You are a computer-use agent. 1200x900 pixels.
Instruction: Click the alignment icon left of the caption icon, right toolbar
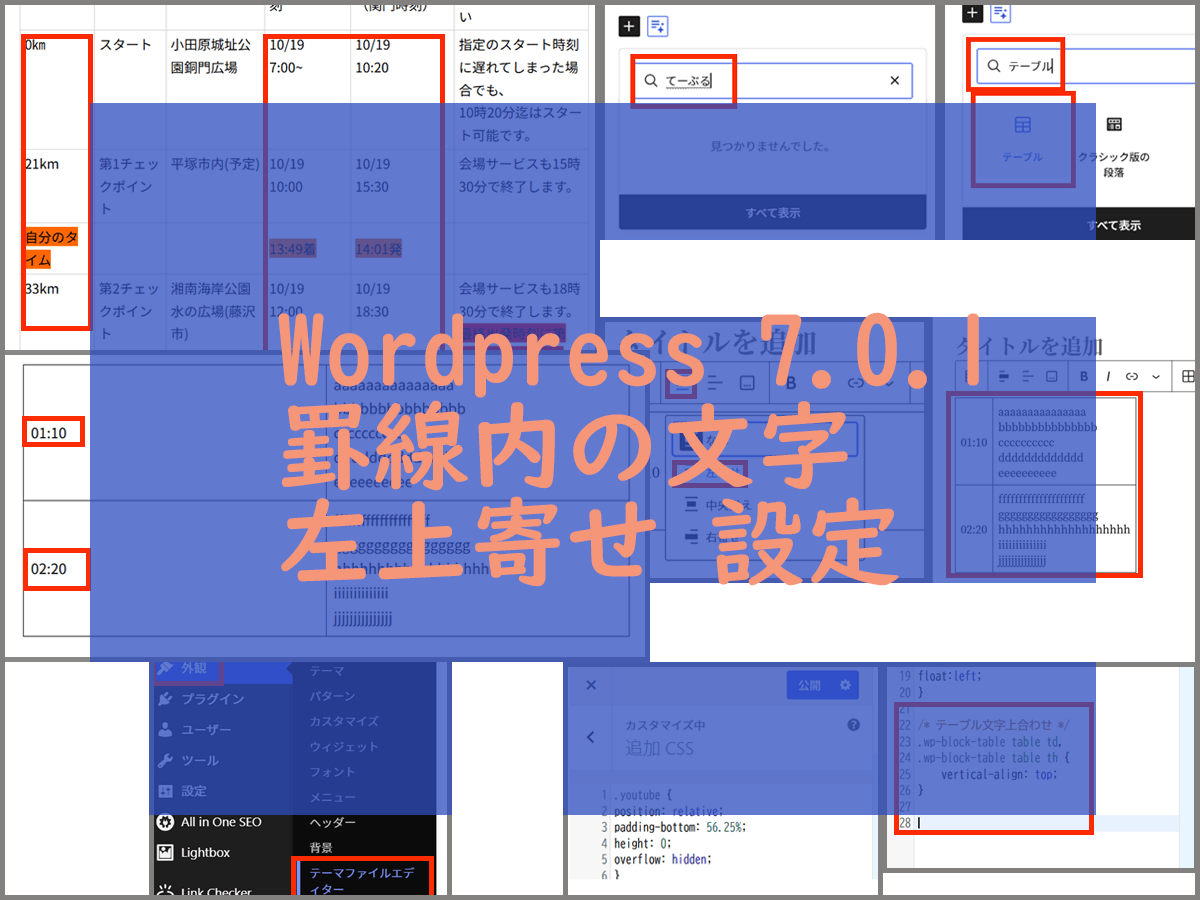coord(1027,376)
